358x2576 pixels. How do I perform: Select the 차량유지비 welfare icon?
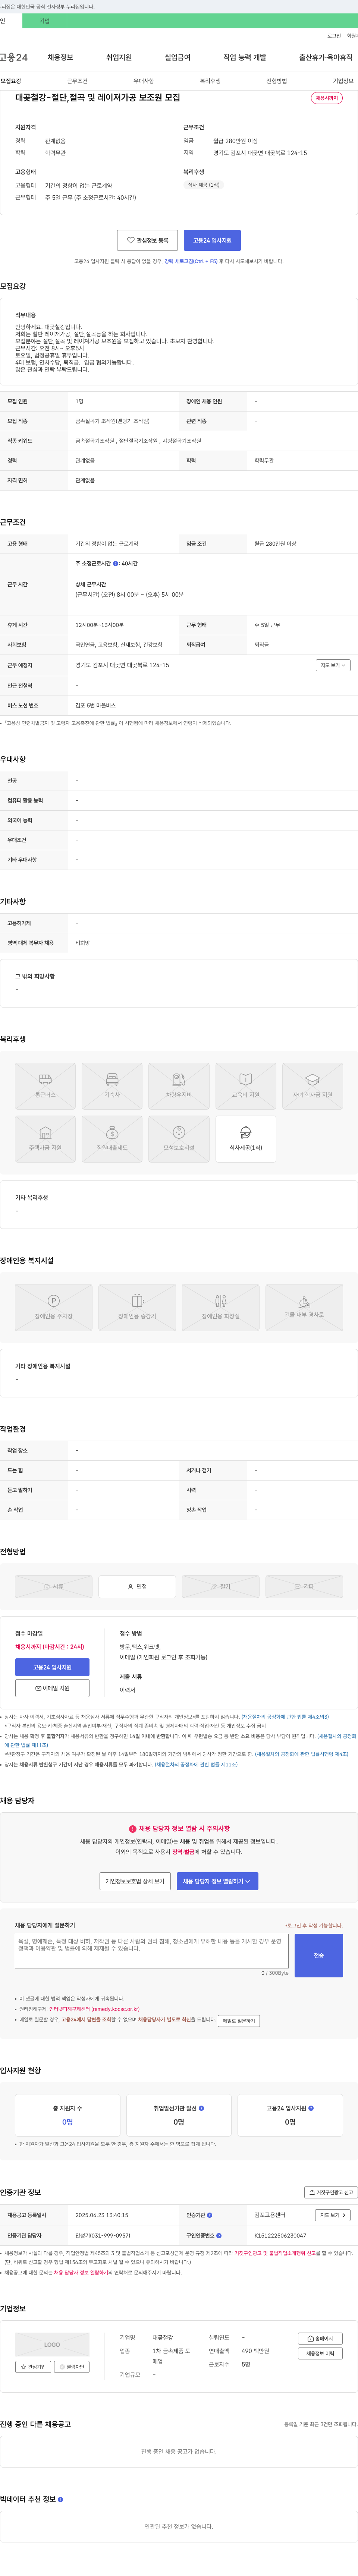pos(179,1086)
